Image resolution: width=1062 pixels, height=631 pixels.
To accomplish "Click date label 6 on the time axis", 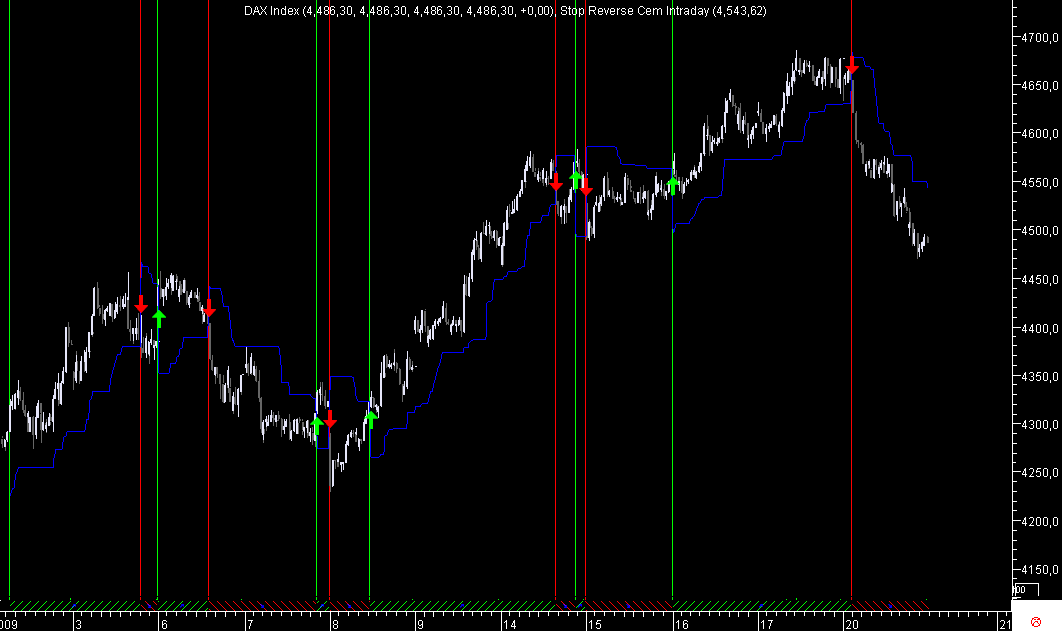I will point(164,624).
